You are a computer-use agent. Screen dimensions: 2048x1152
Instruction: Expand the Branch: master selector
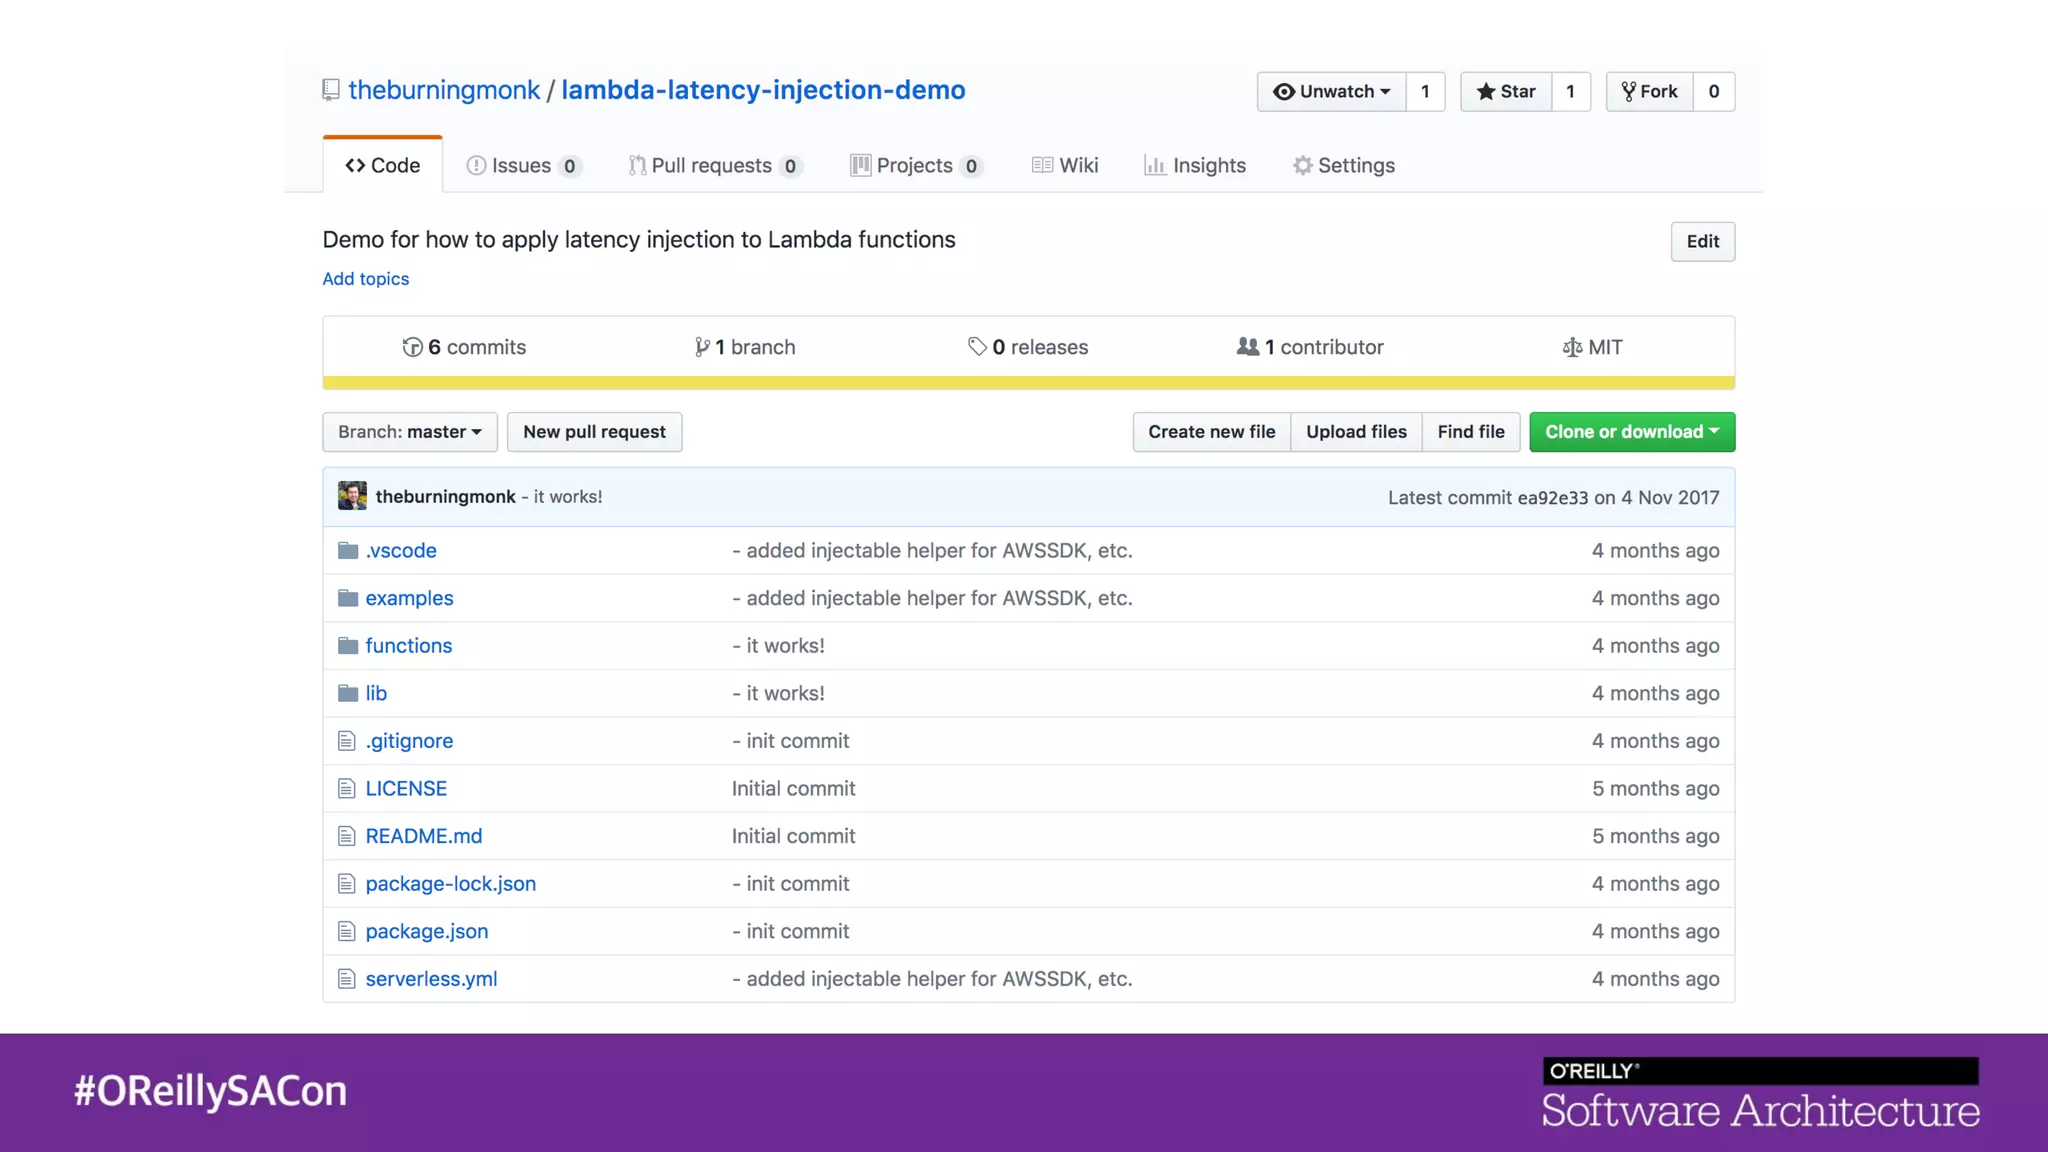(x=410, y=432)
